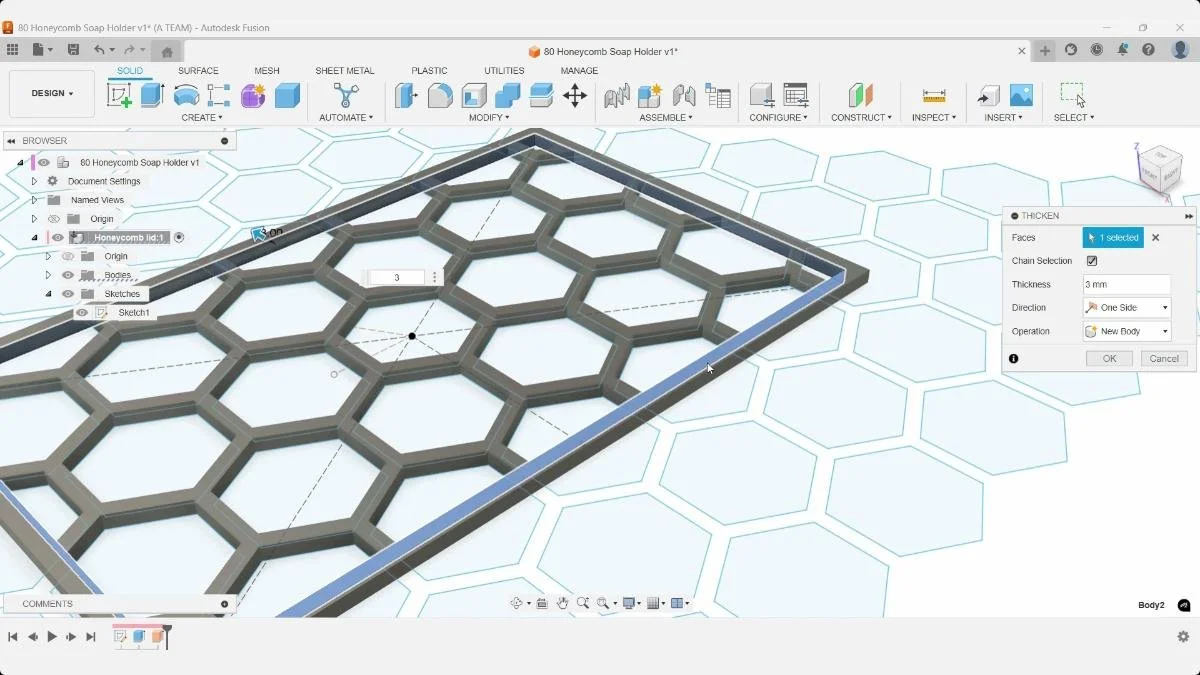
Task: Open the Operation dropdown showing New Body
Action: [1127, 331]
